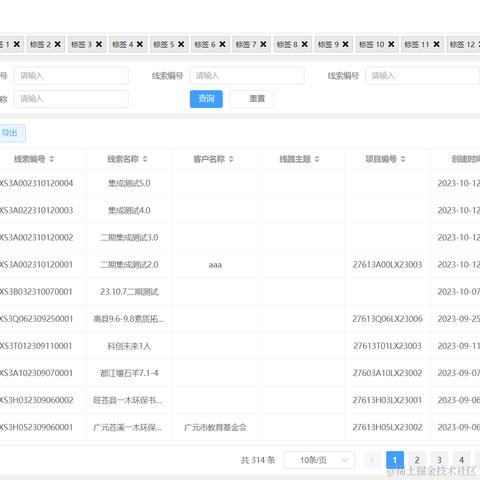Click clue number ending 0120004
The image size is (480, 480).
pos(36,183)
